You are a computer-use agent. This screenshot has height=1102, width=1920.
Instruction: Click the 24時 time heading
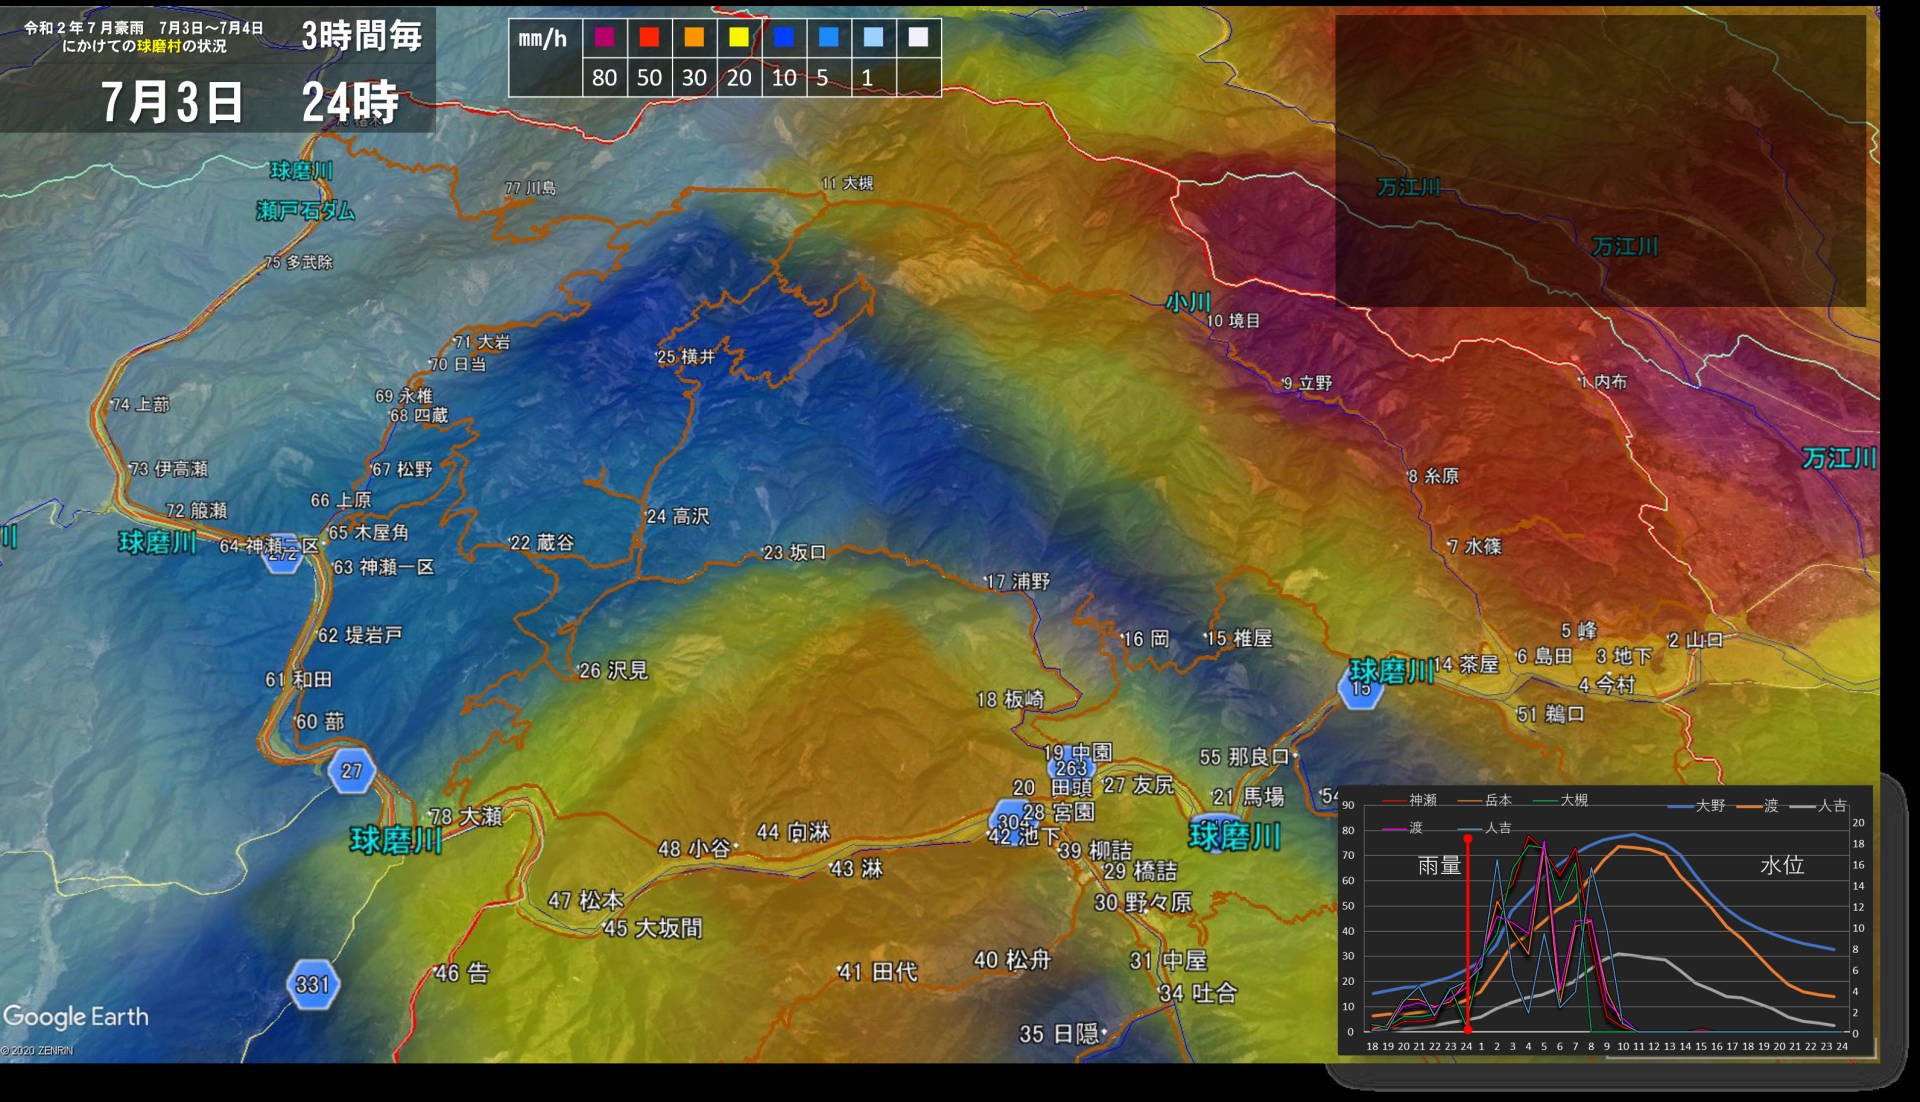pos(350,102)
